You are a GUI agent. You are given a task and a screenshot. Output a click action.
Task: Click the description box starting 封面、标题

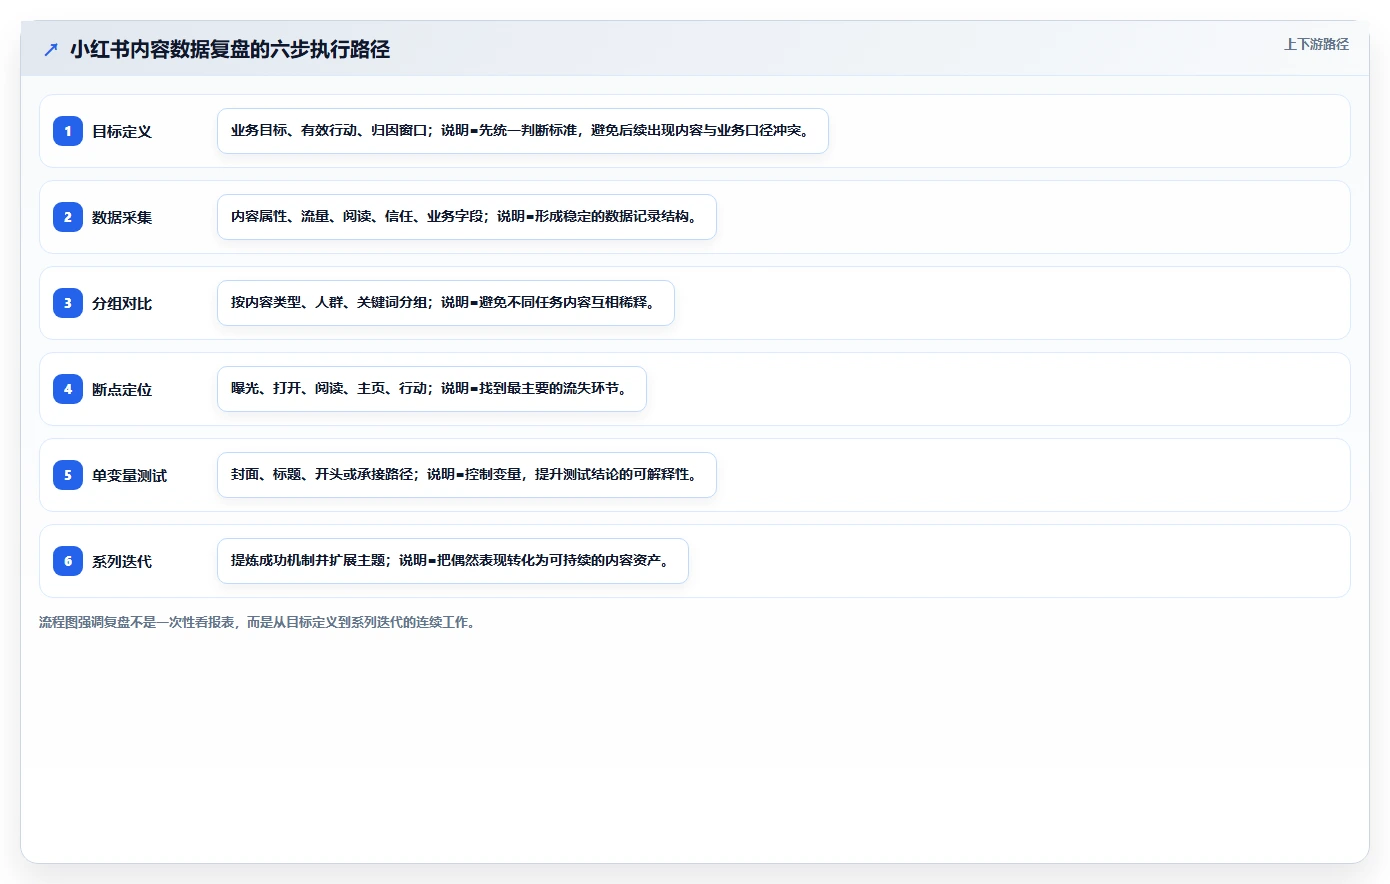pyautogui.click(x=467, y=475)
